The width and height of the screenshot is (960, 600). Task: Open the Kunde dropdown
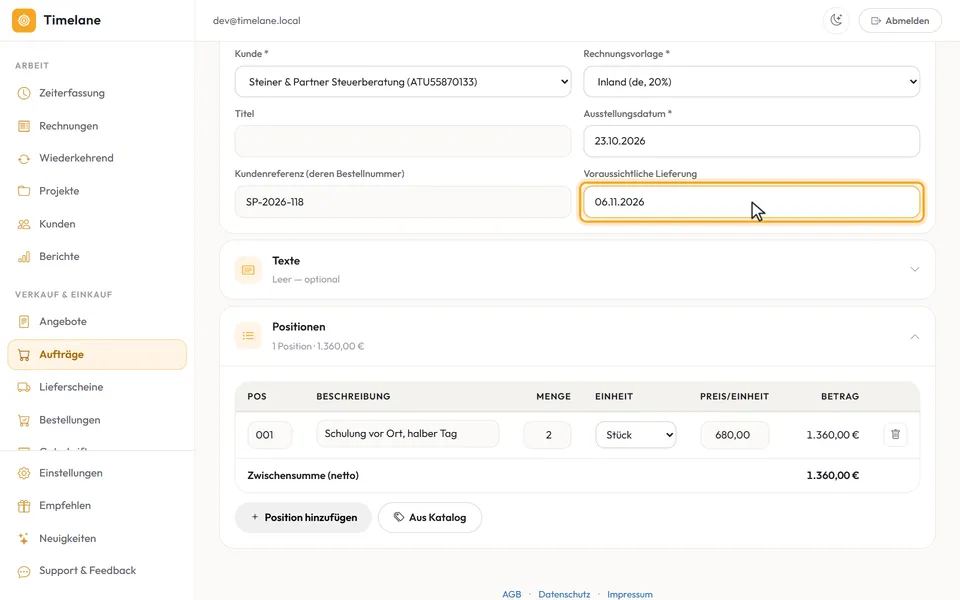[403, 81]
